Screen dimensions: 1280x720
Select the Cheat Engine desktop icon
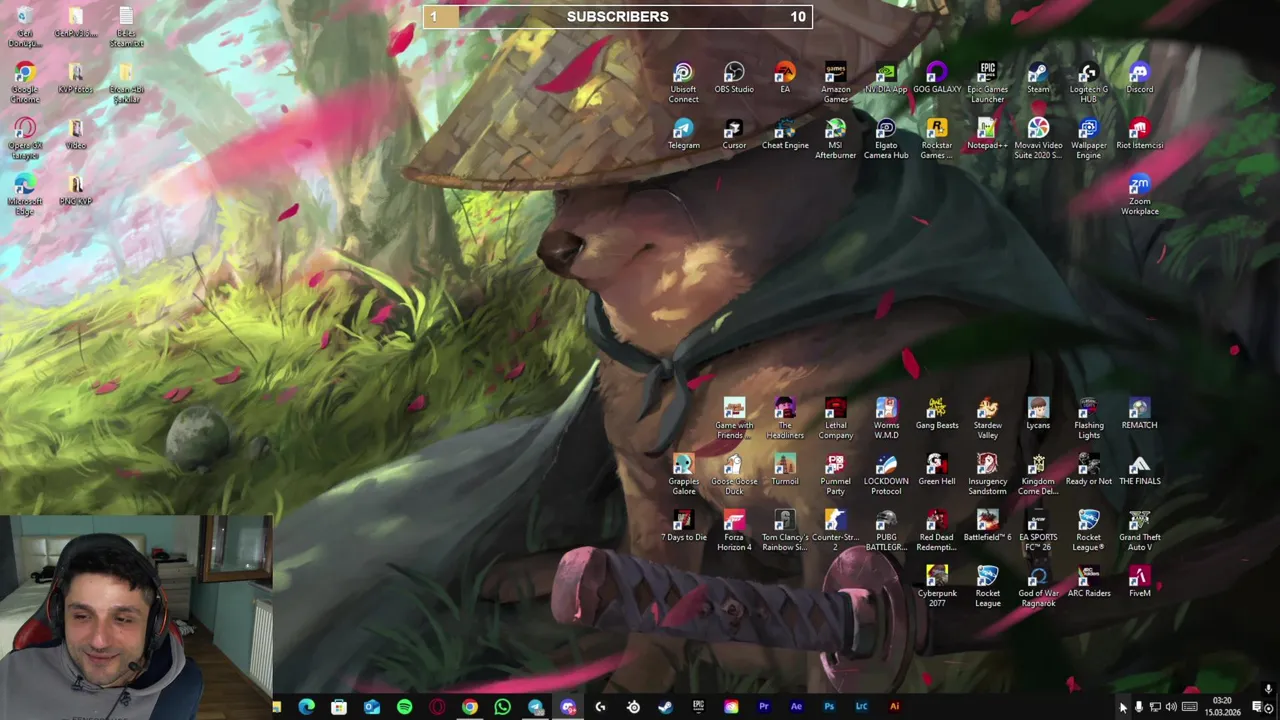point(785,134)
